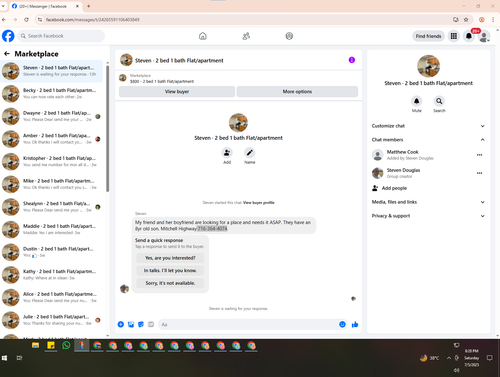
Task: Expand Privacy & support section
Action: pyautogui.click(x=428, y=216)
